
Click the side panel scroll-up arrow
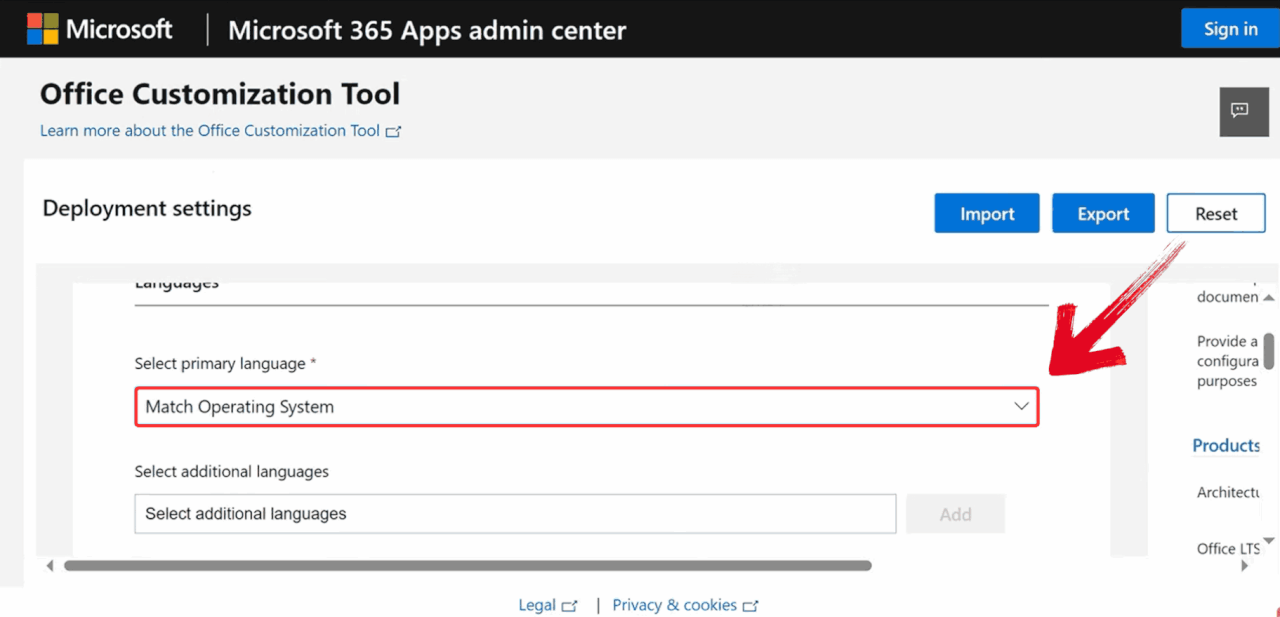tap(1268, 298)
